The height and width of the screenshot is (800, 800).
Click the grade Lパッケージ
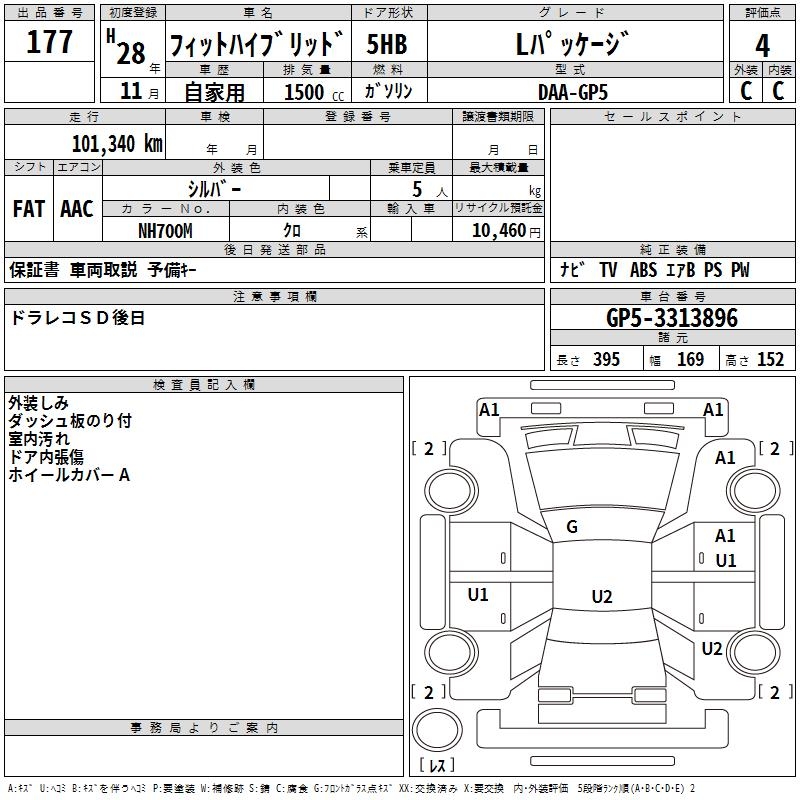click(572, 45)
